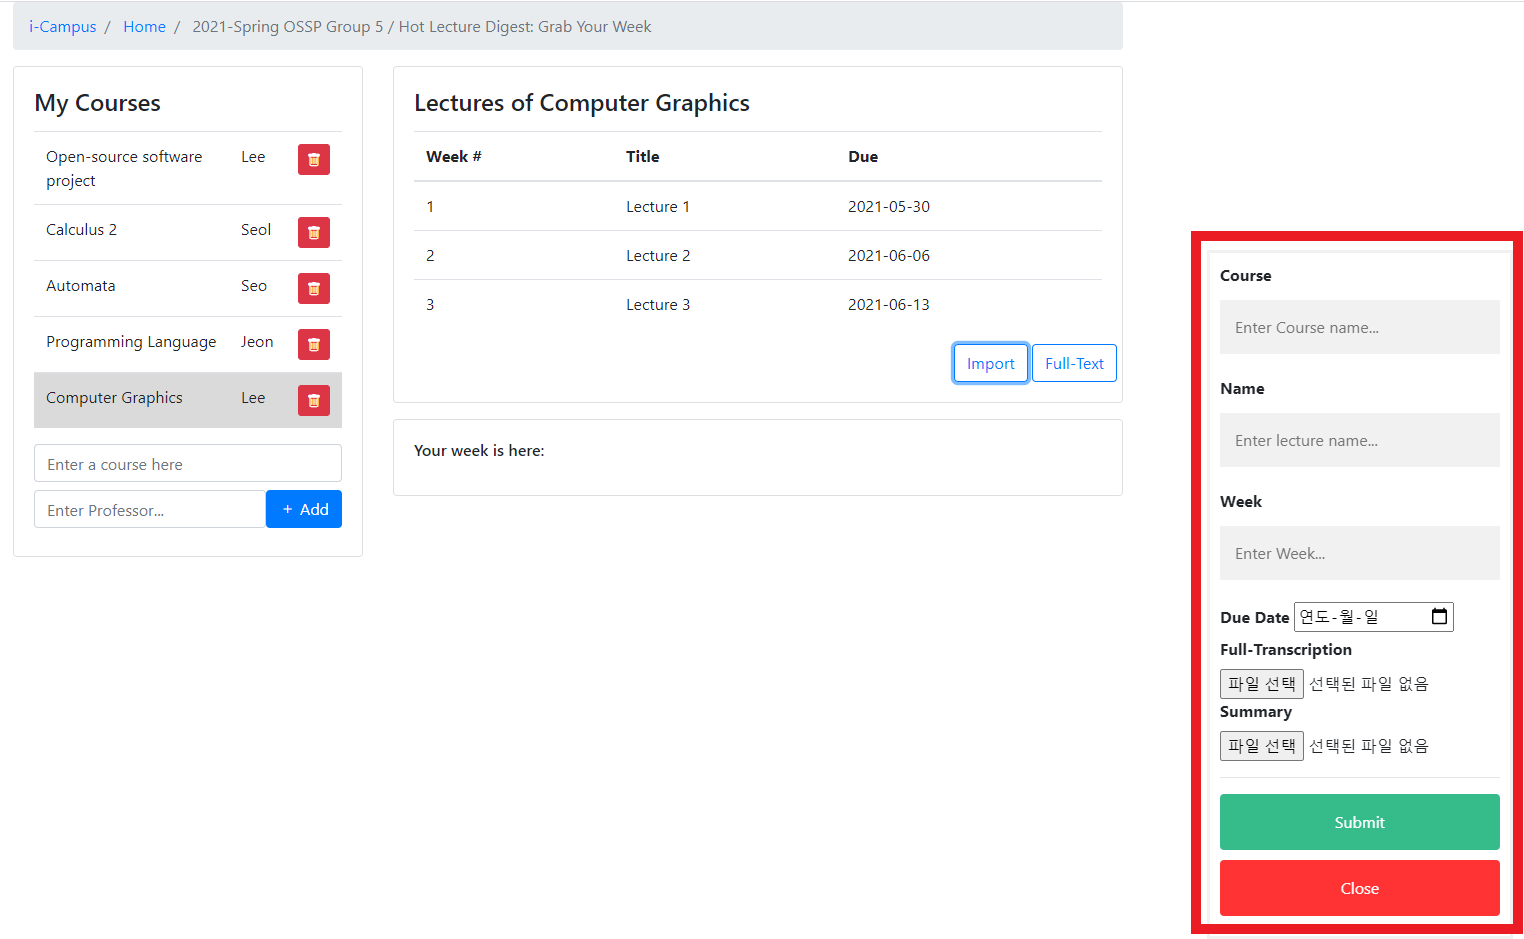Add a new course with the Add button
Viewport: 1524px width, 939px height.
point(304,509)
